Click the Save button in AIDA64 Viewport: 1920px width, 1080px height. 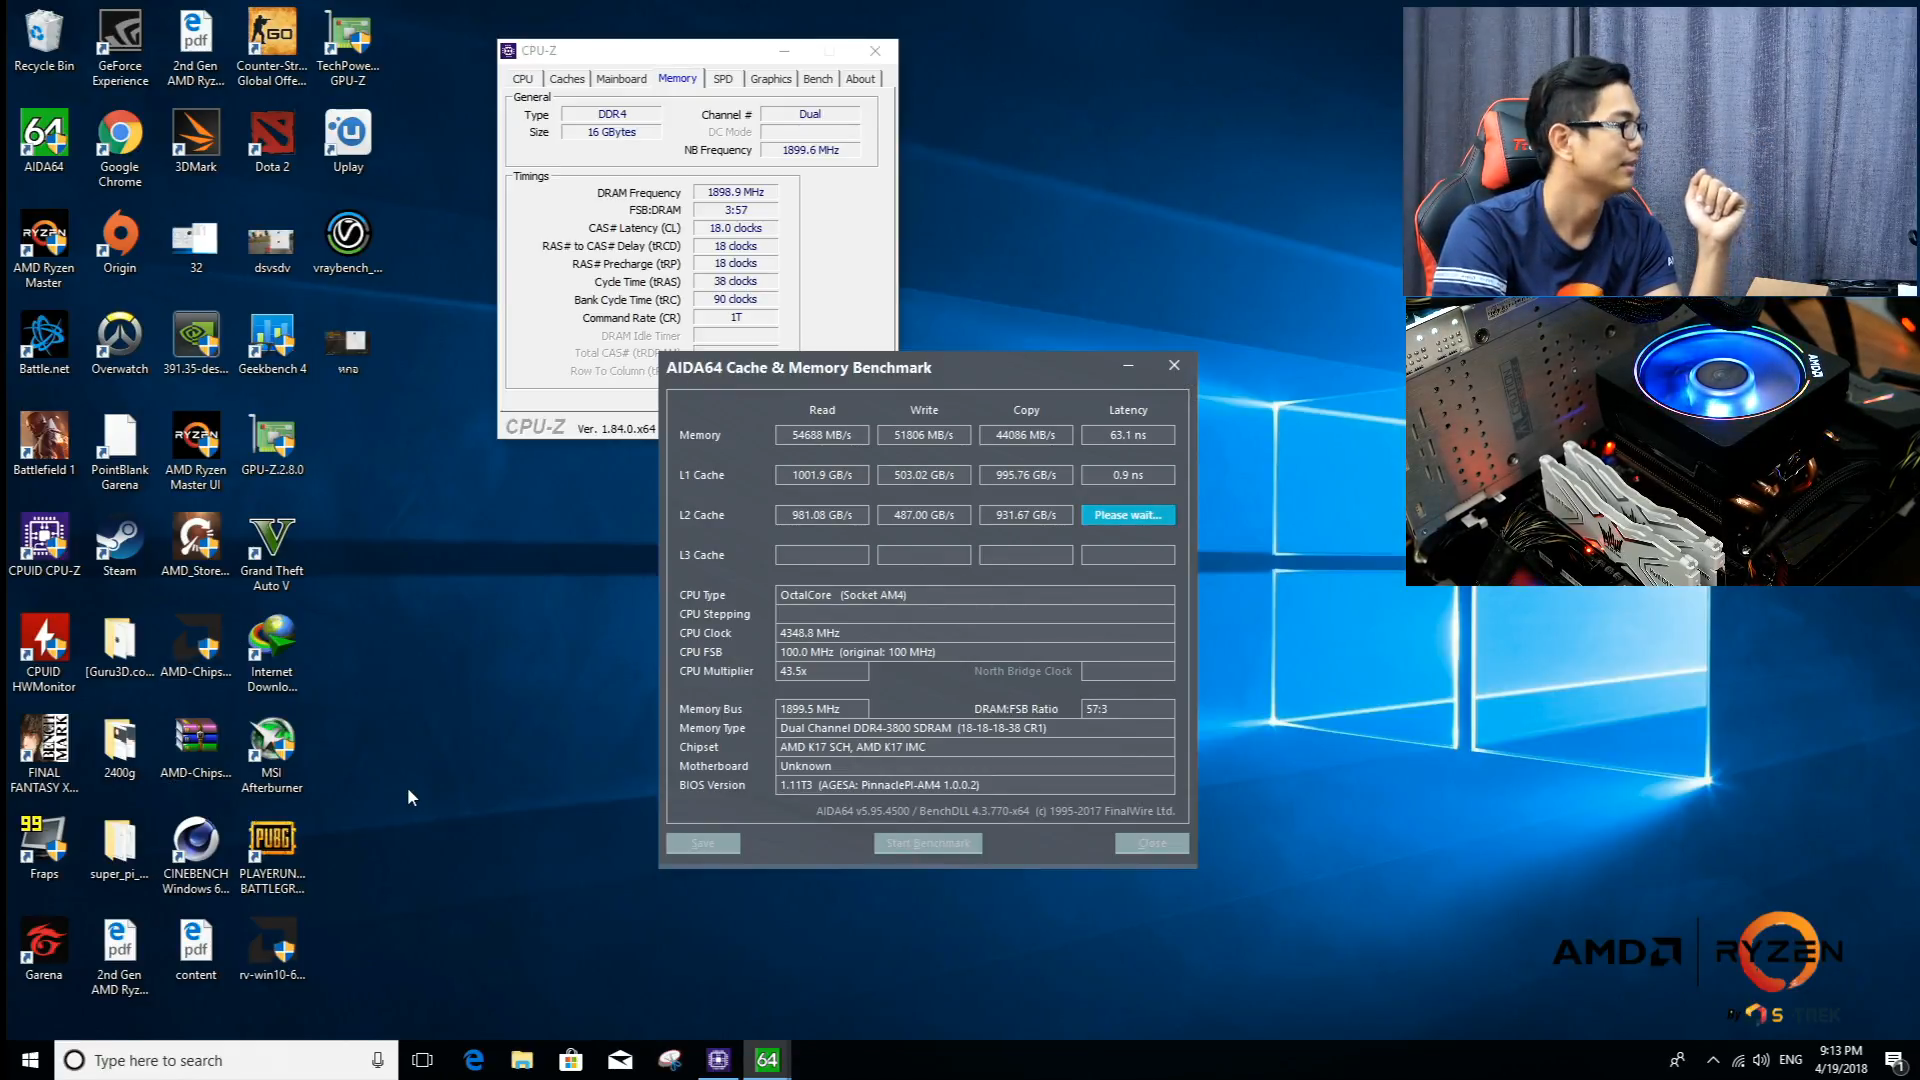pos(703,843)
